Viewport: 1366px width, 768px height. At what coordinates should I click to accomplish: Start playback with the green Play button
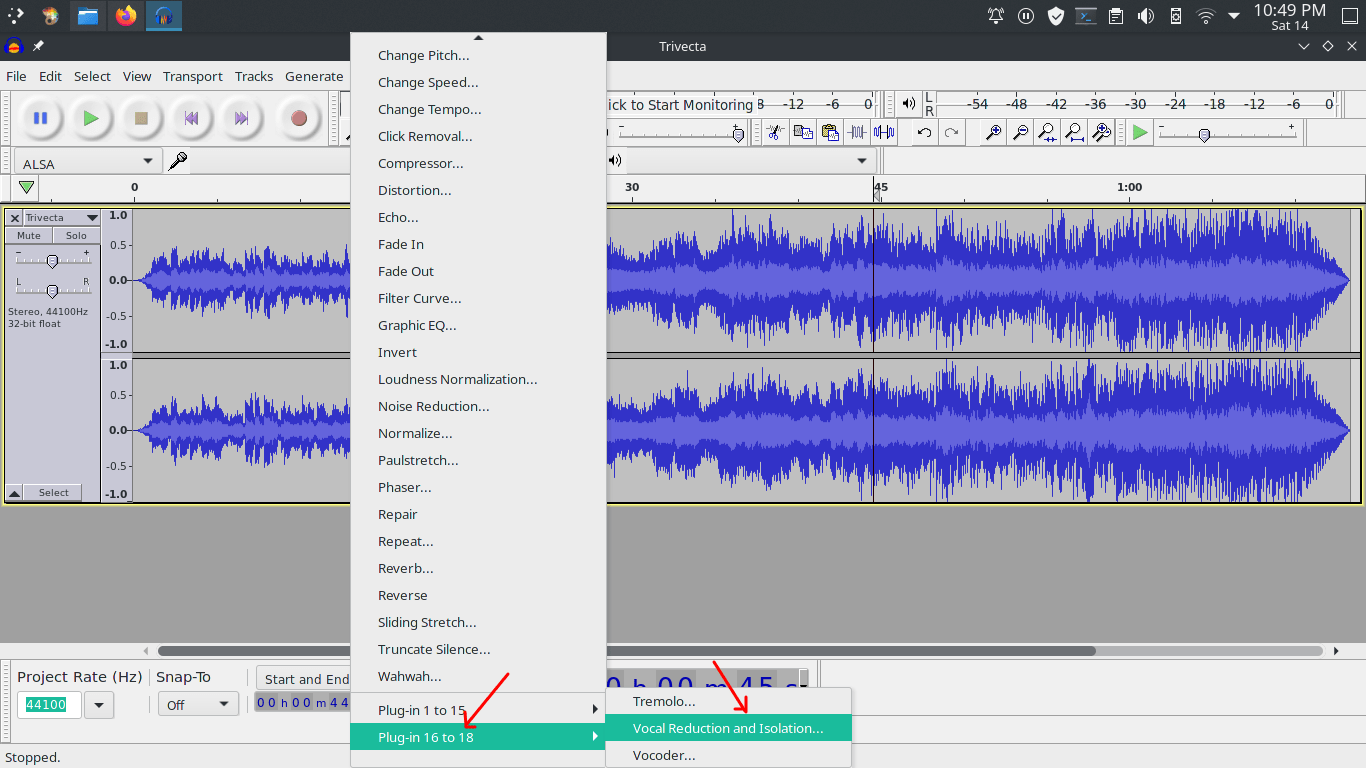point(91,118)
